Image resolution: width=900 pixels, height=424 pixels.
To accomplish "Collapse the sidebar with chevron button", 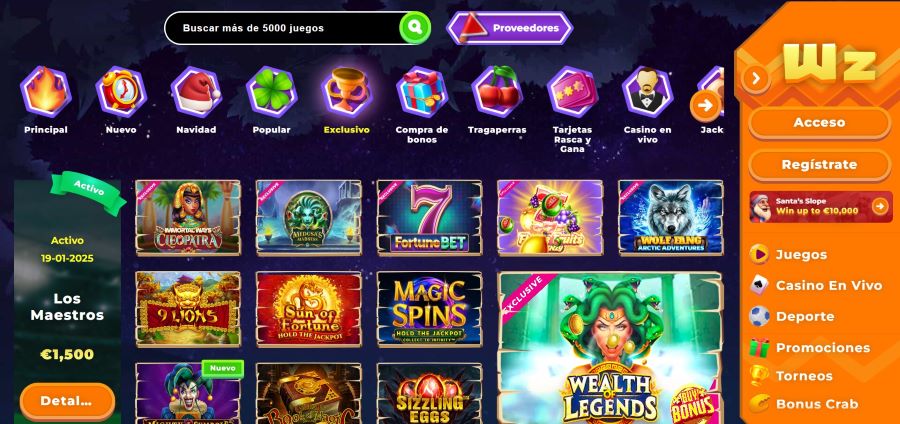I will pyautogui.click(x=756, y=77).
